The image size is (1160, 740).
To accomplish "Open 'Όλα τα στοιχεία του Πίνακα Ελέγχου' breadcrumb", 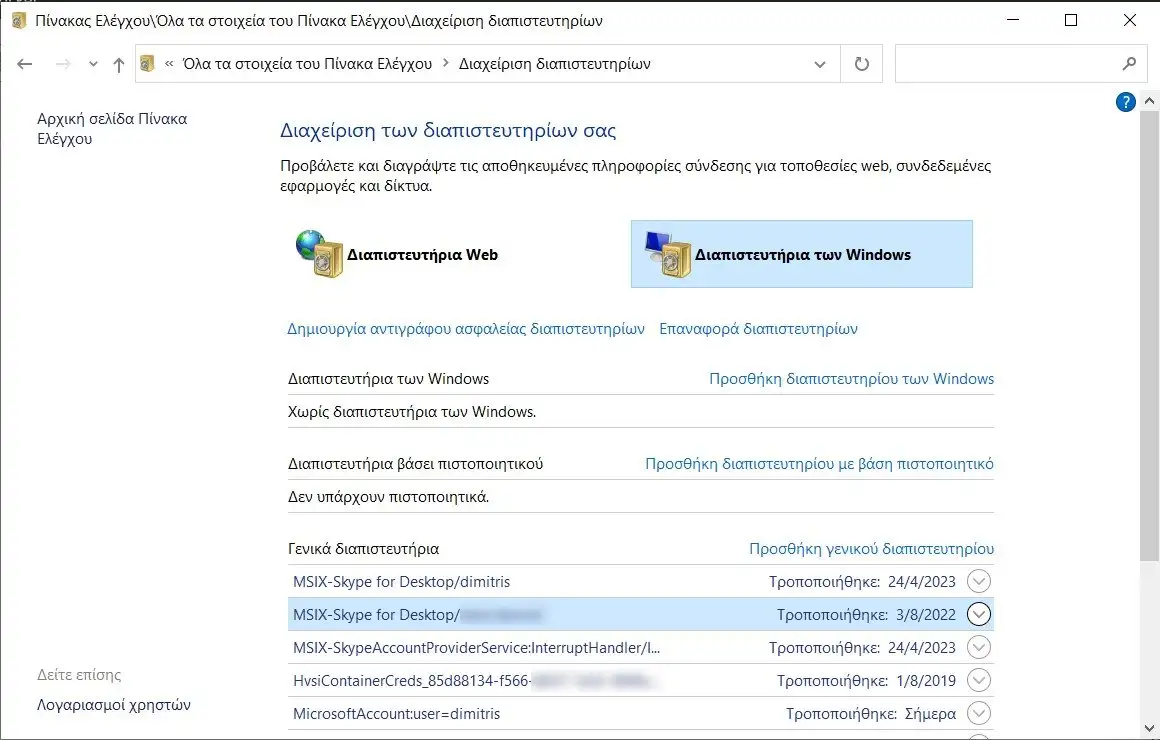I will point(307,64).
